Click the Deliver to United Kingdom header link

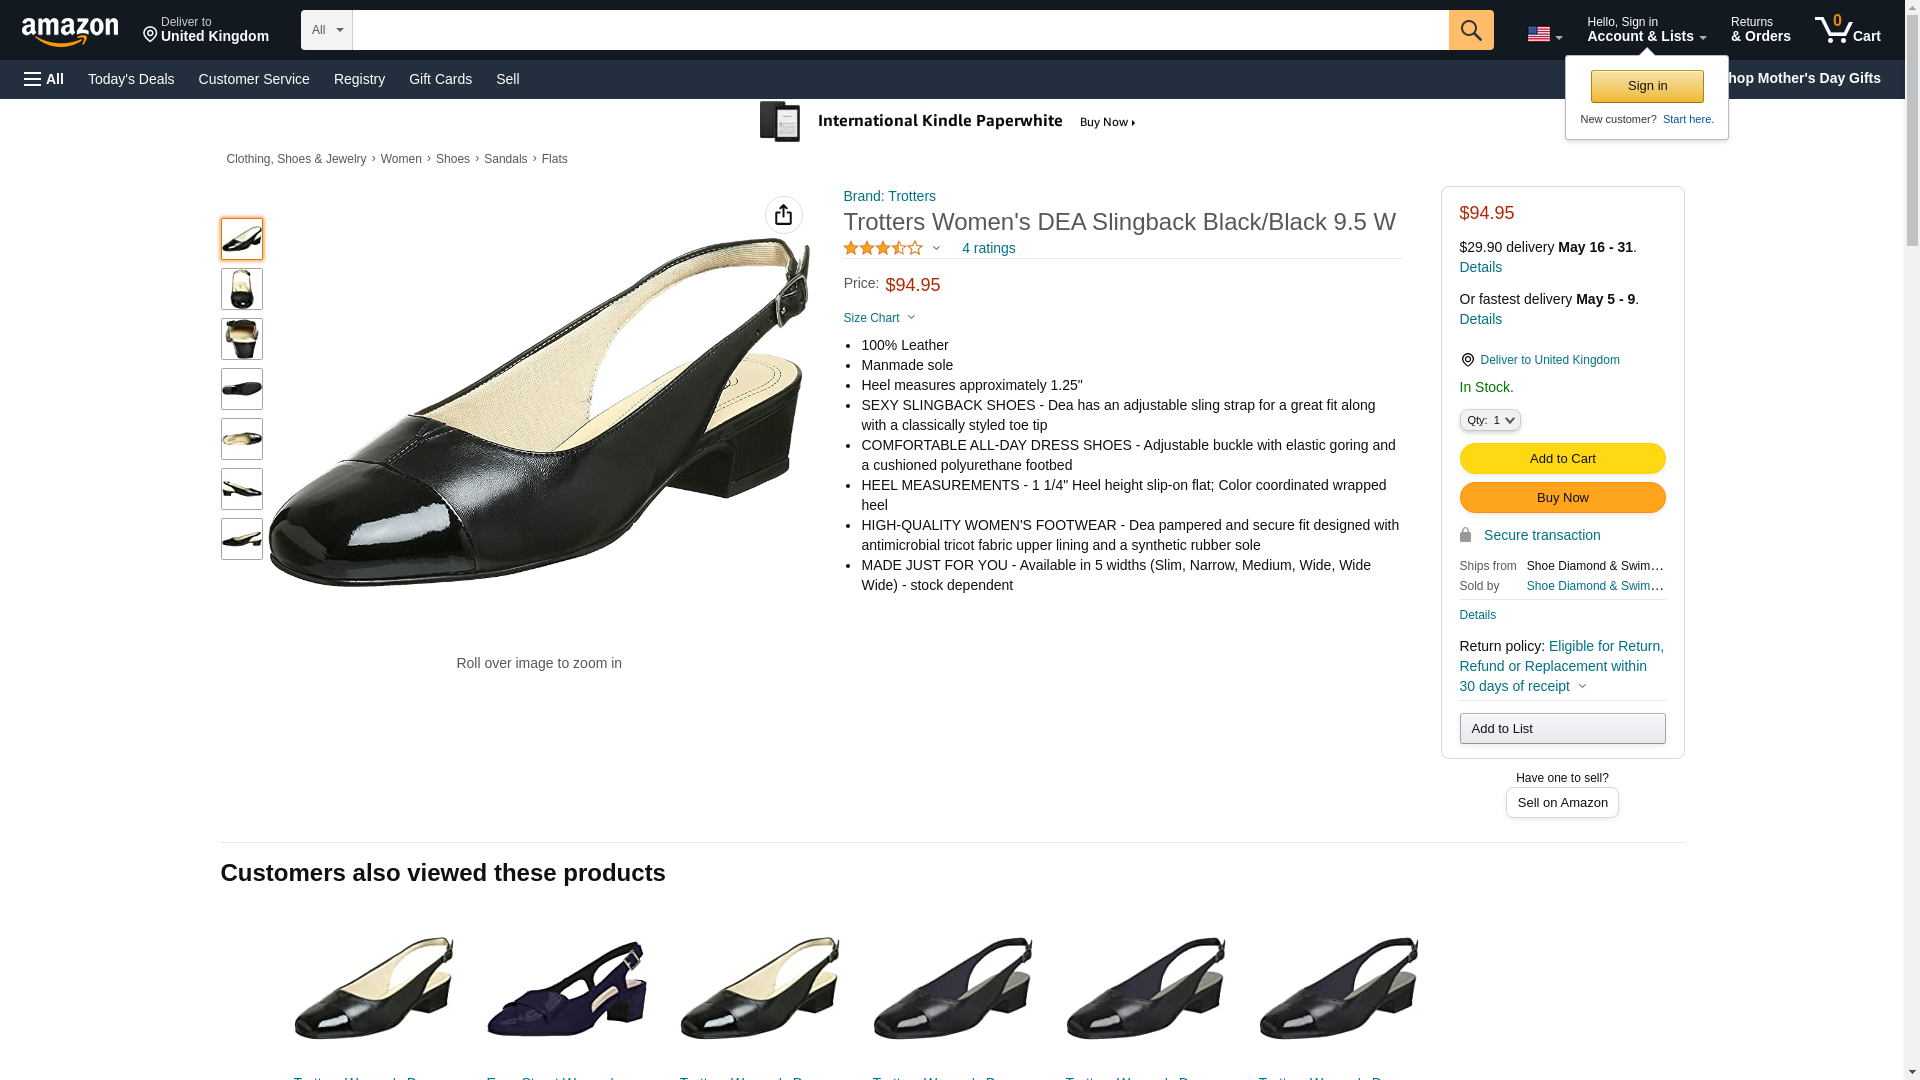click(x=206, y=30)
